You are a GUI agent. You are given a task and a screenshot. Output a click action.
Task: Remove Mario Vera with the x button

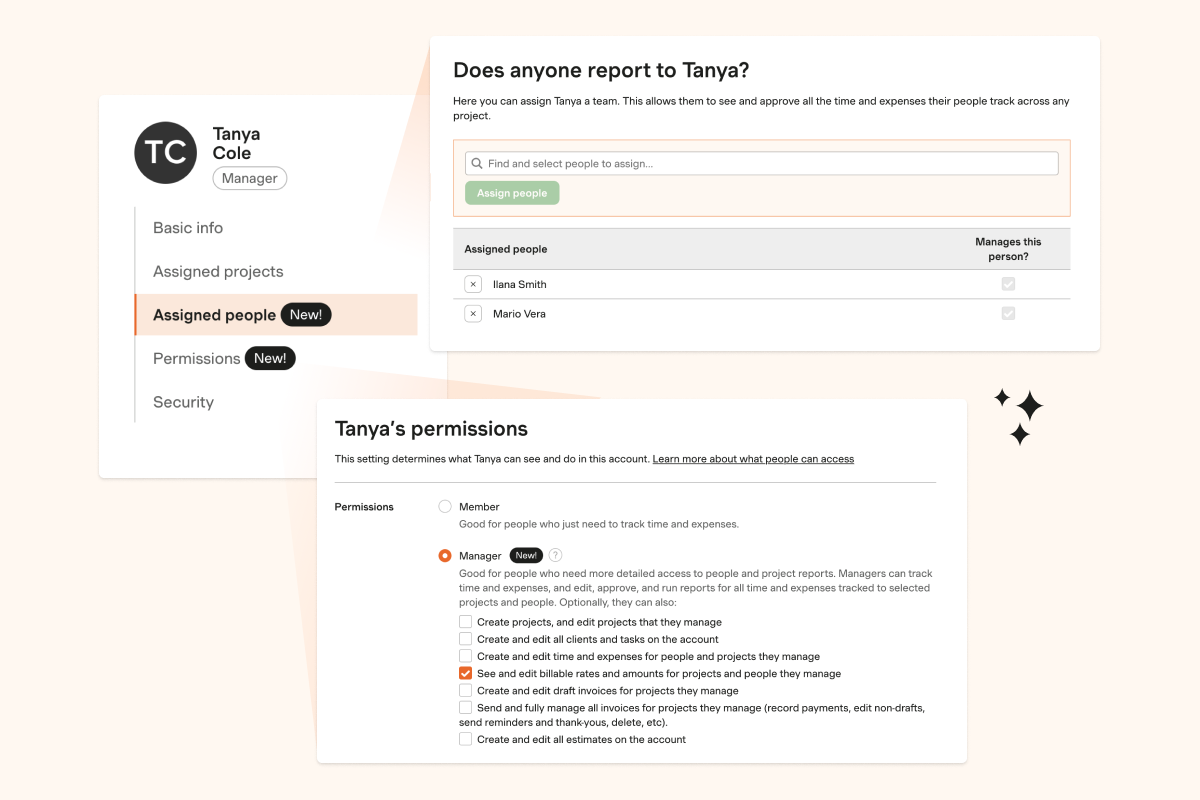[x=473, y=314]
